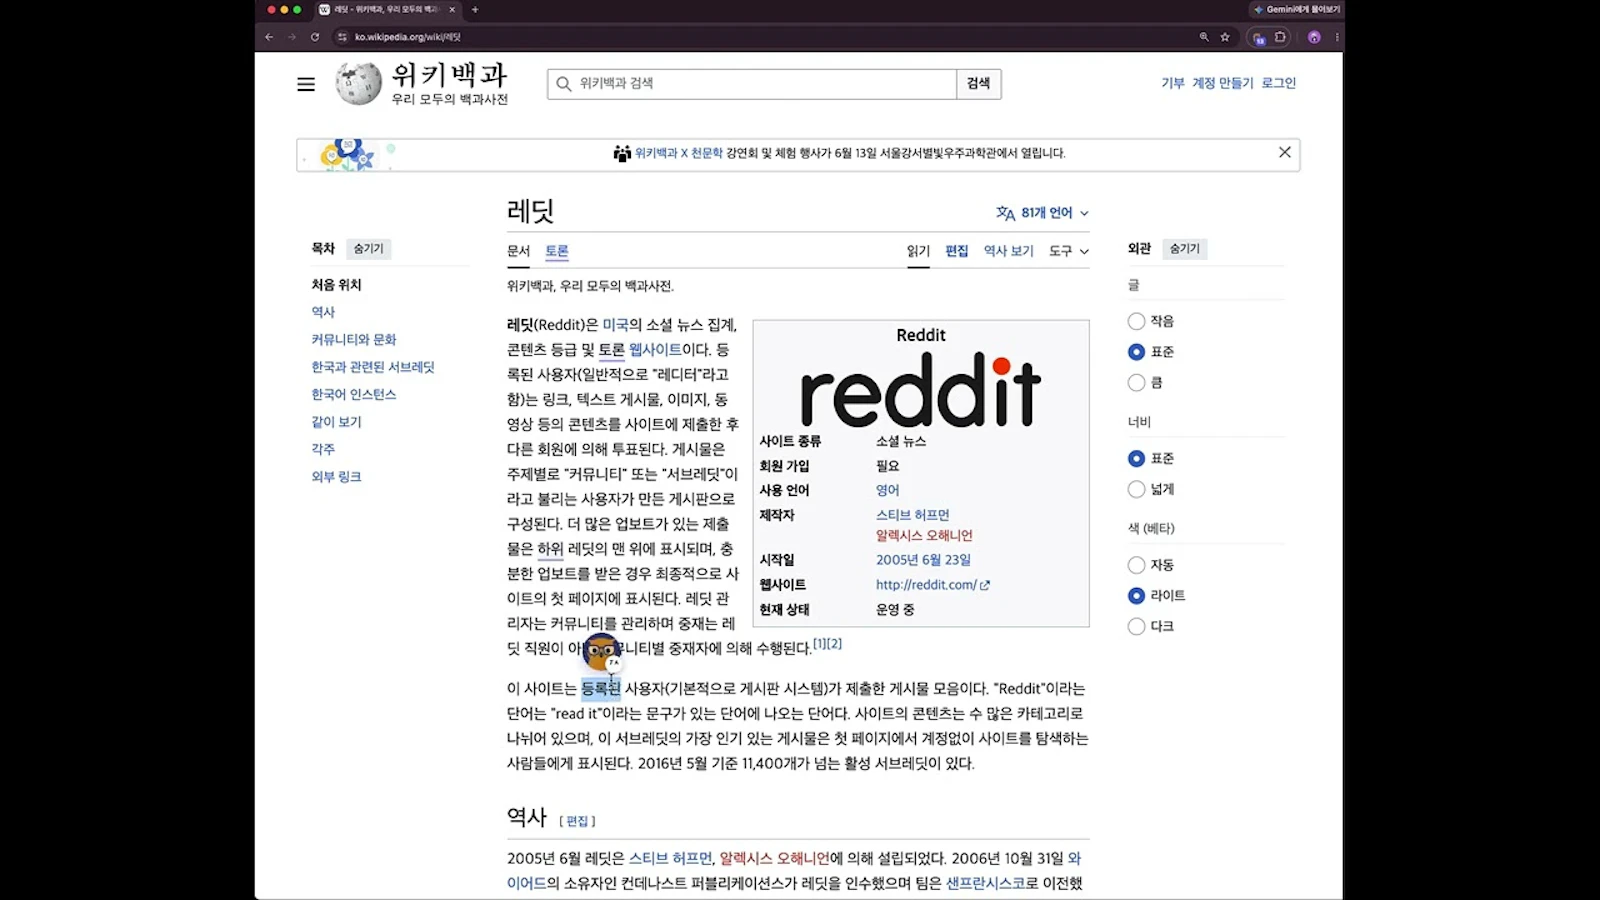Jump to 커뮤니티와 문화 section
This screenshot has width=1600, height=900.
pos(354,340)
